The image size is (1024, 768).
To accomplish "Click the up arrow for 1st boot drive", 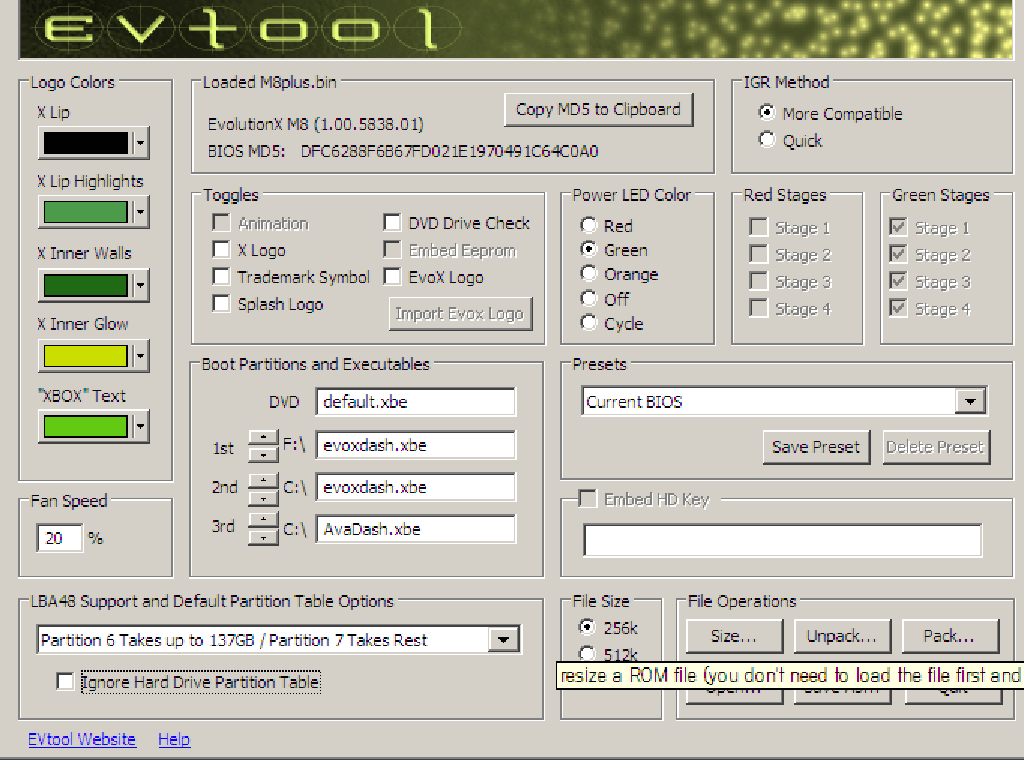I will [263, 438].
